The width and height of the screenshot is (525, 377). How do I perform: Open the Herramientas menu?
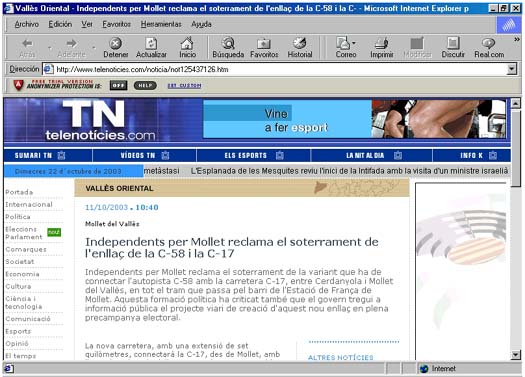coord(161,24)
